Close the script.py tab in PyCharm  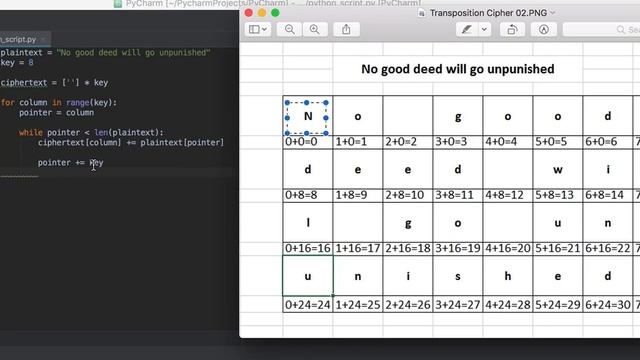pyautogui.click(x=43, y=40)
